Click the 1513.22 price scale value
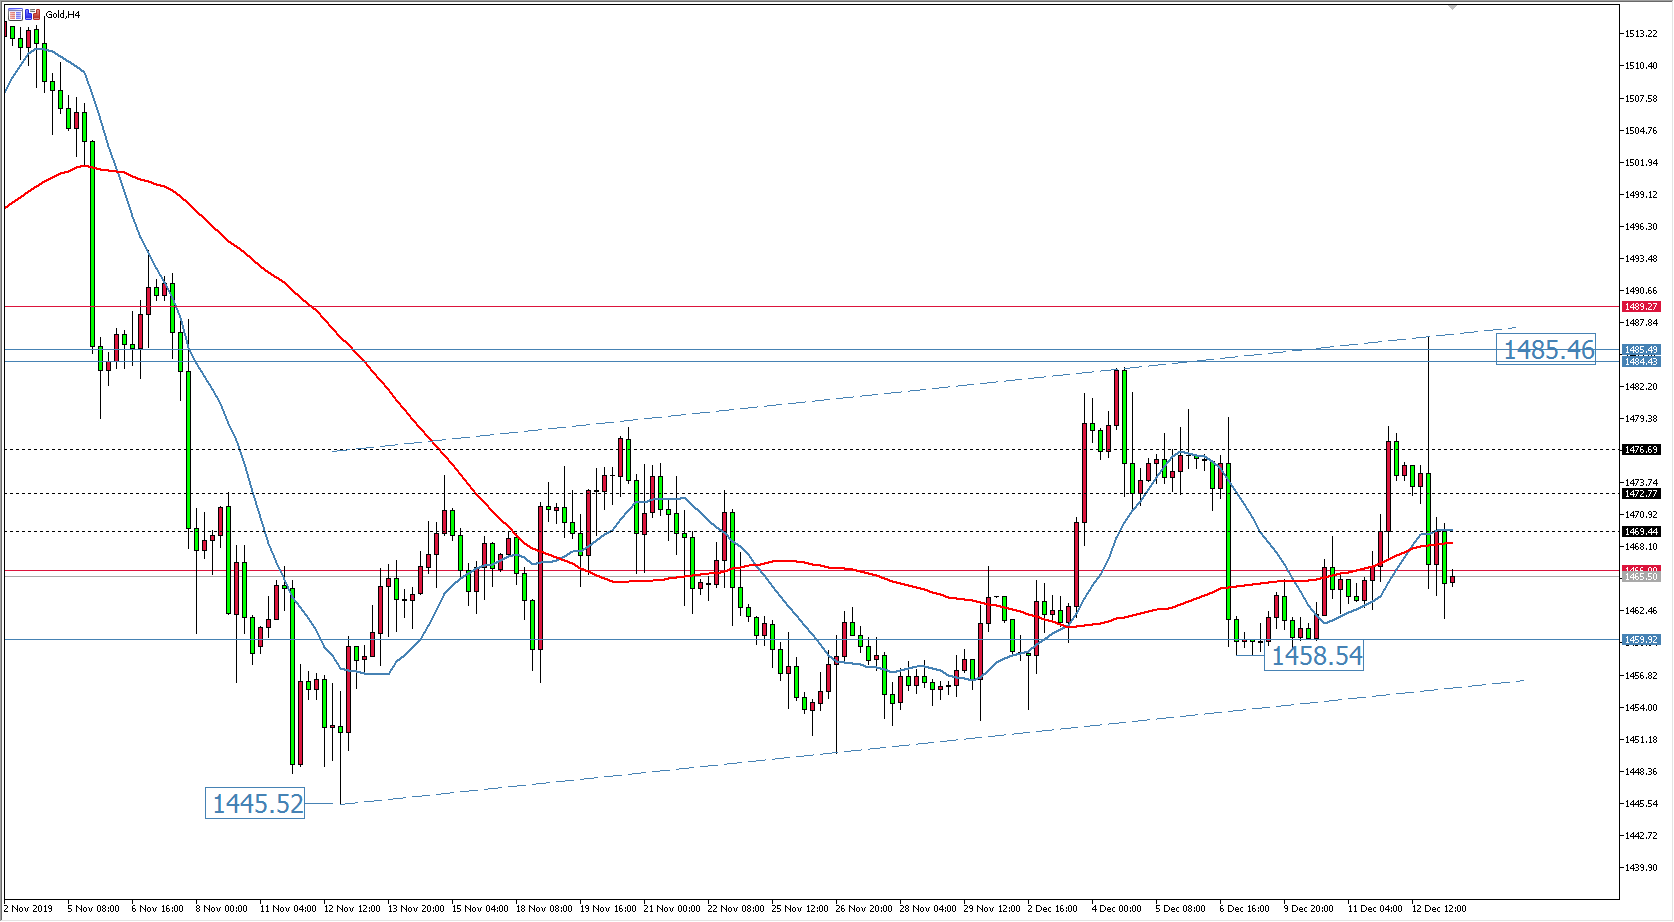1674x922 pixels. coord(1641,34)
